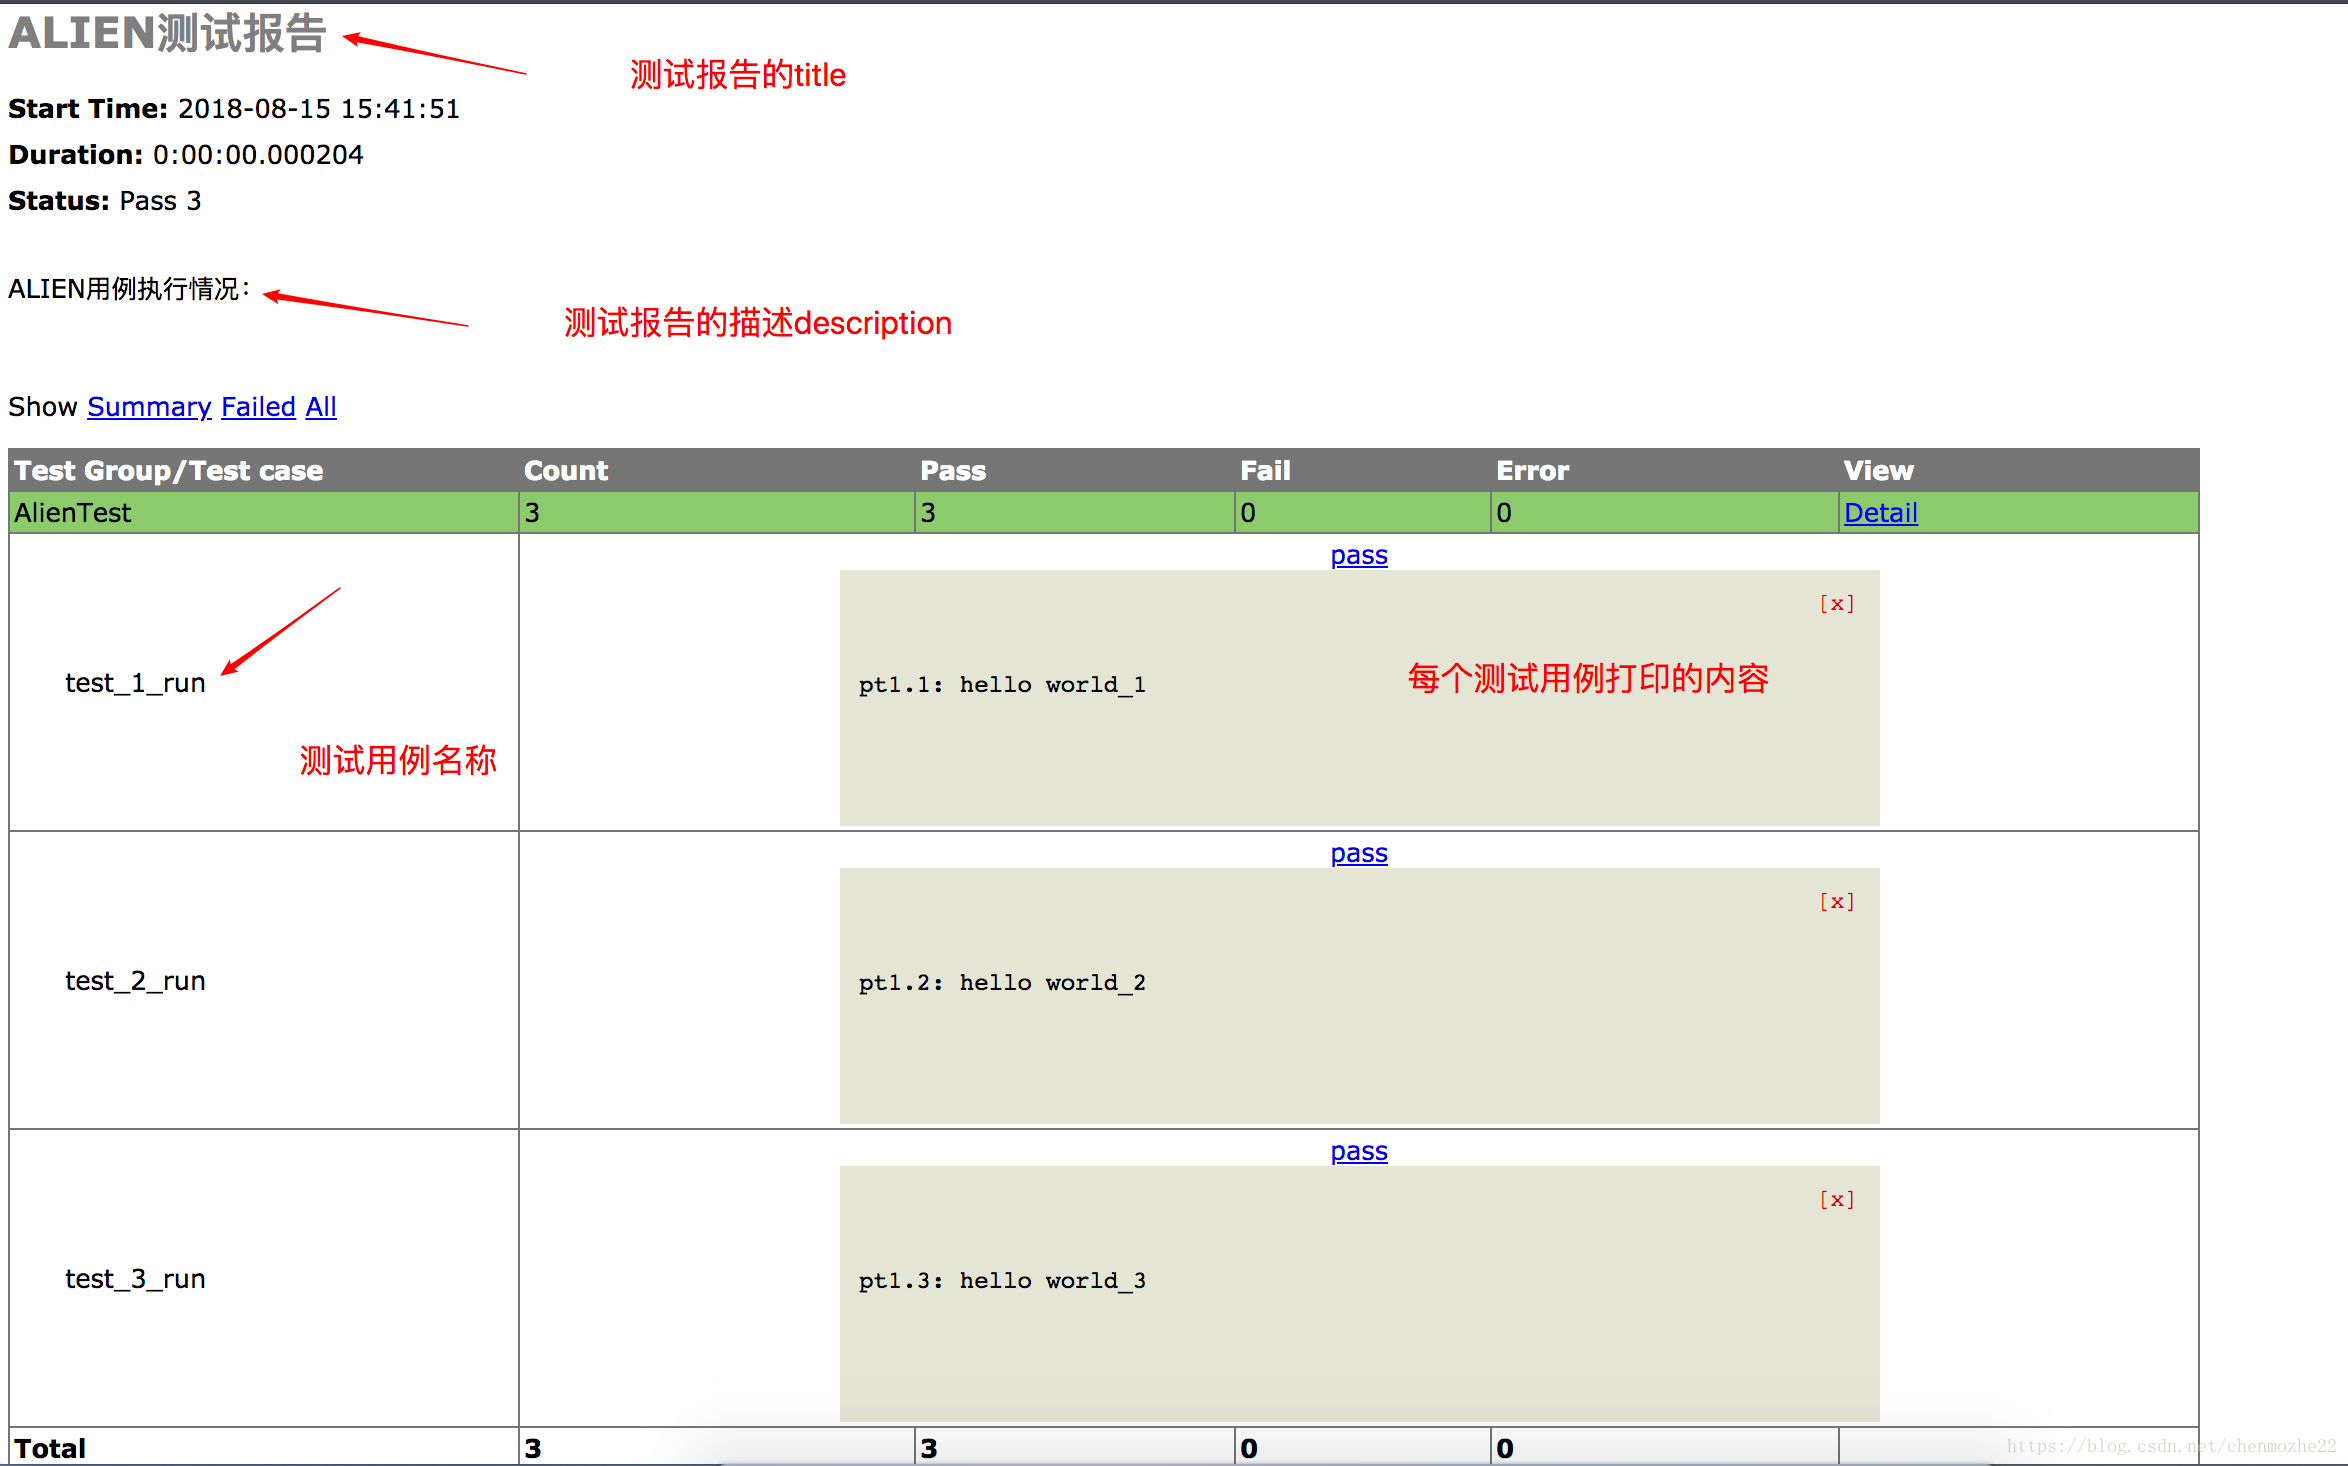The width and height of the screenshot is (2348, 1466).
Task: Close test_3_run output with [x]
Action: (x=1837, y=1199)
